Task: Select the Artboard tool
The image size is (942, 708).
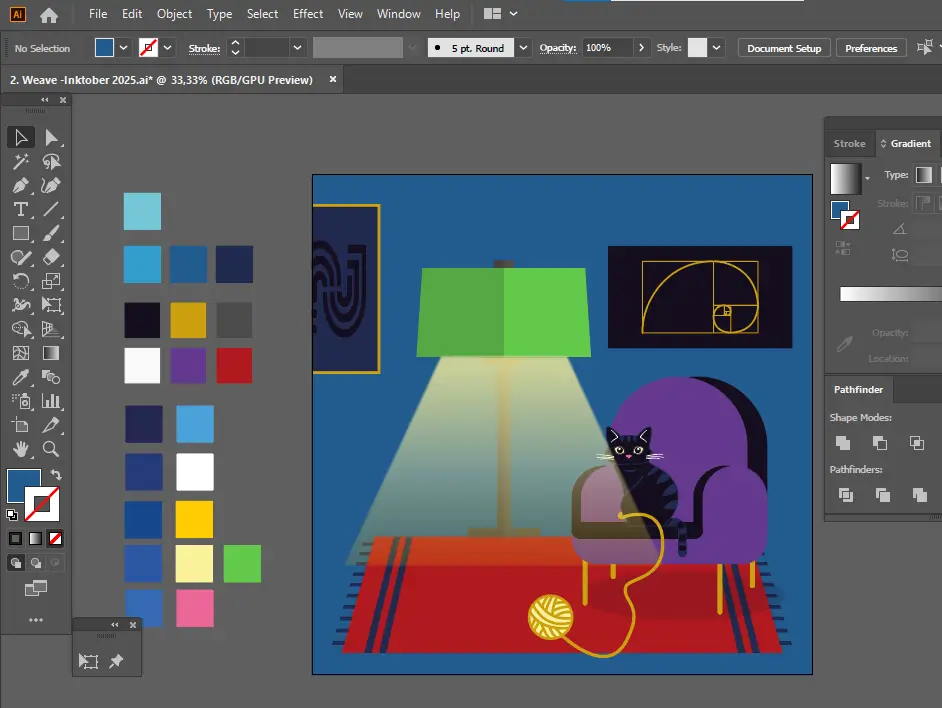Action: (x=21, y=426)
